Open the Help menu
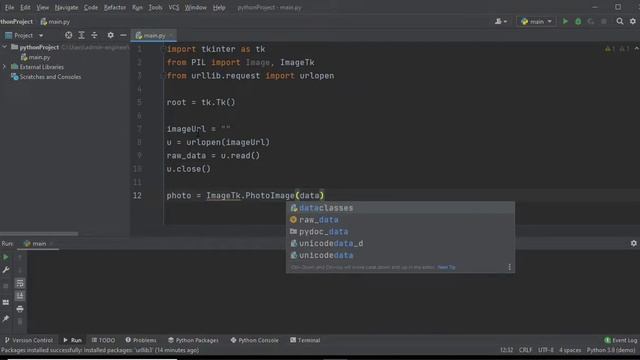Screen dimensions: 640x360 click(x=219, y=7)
